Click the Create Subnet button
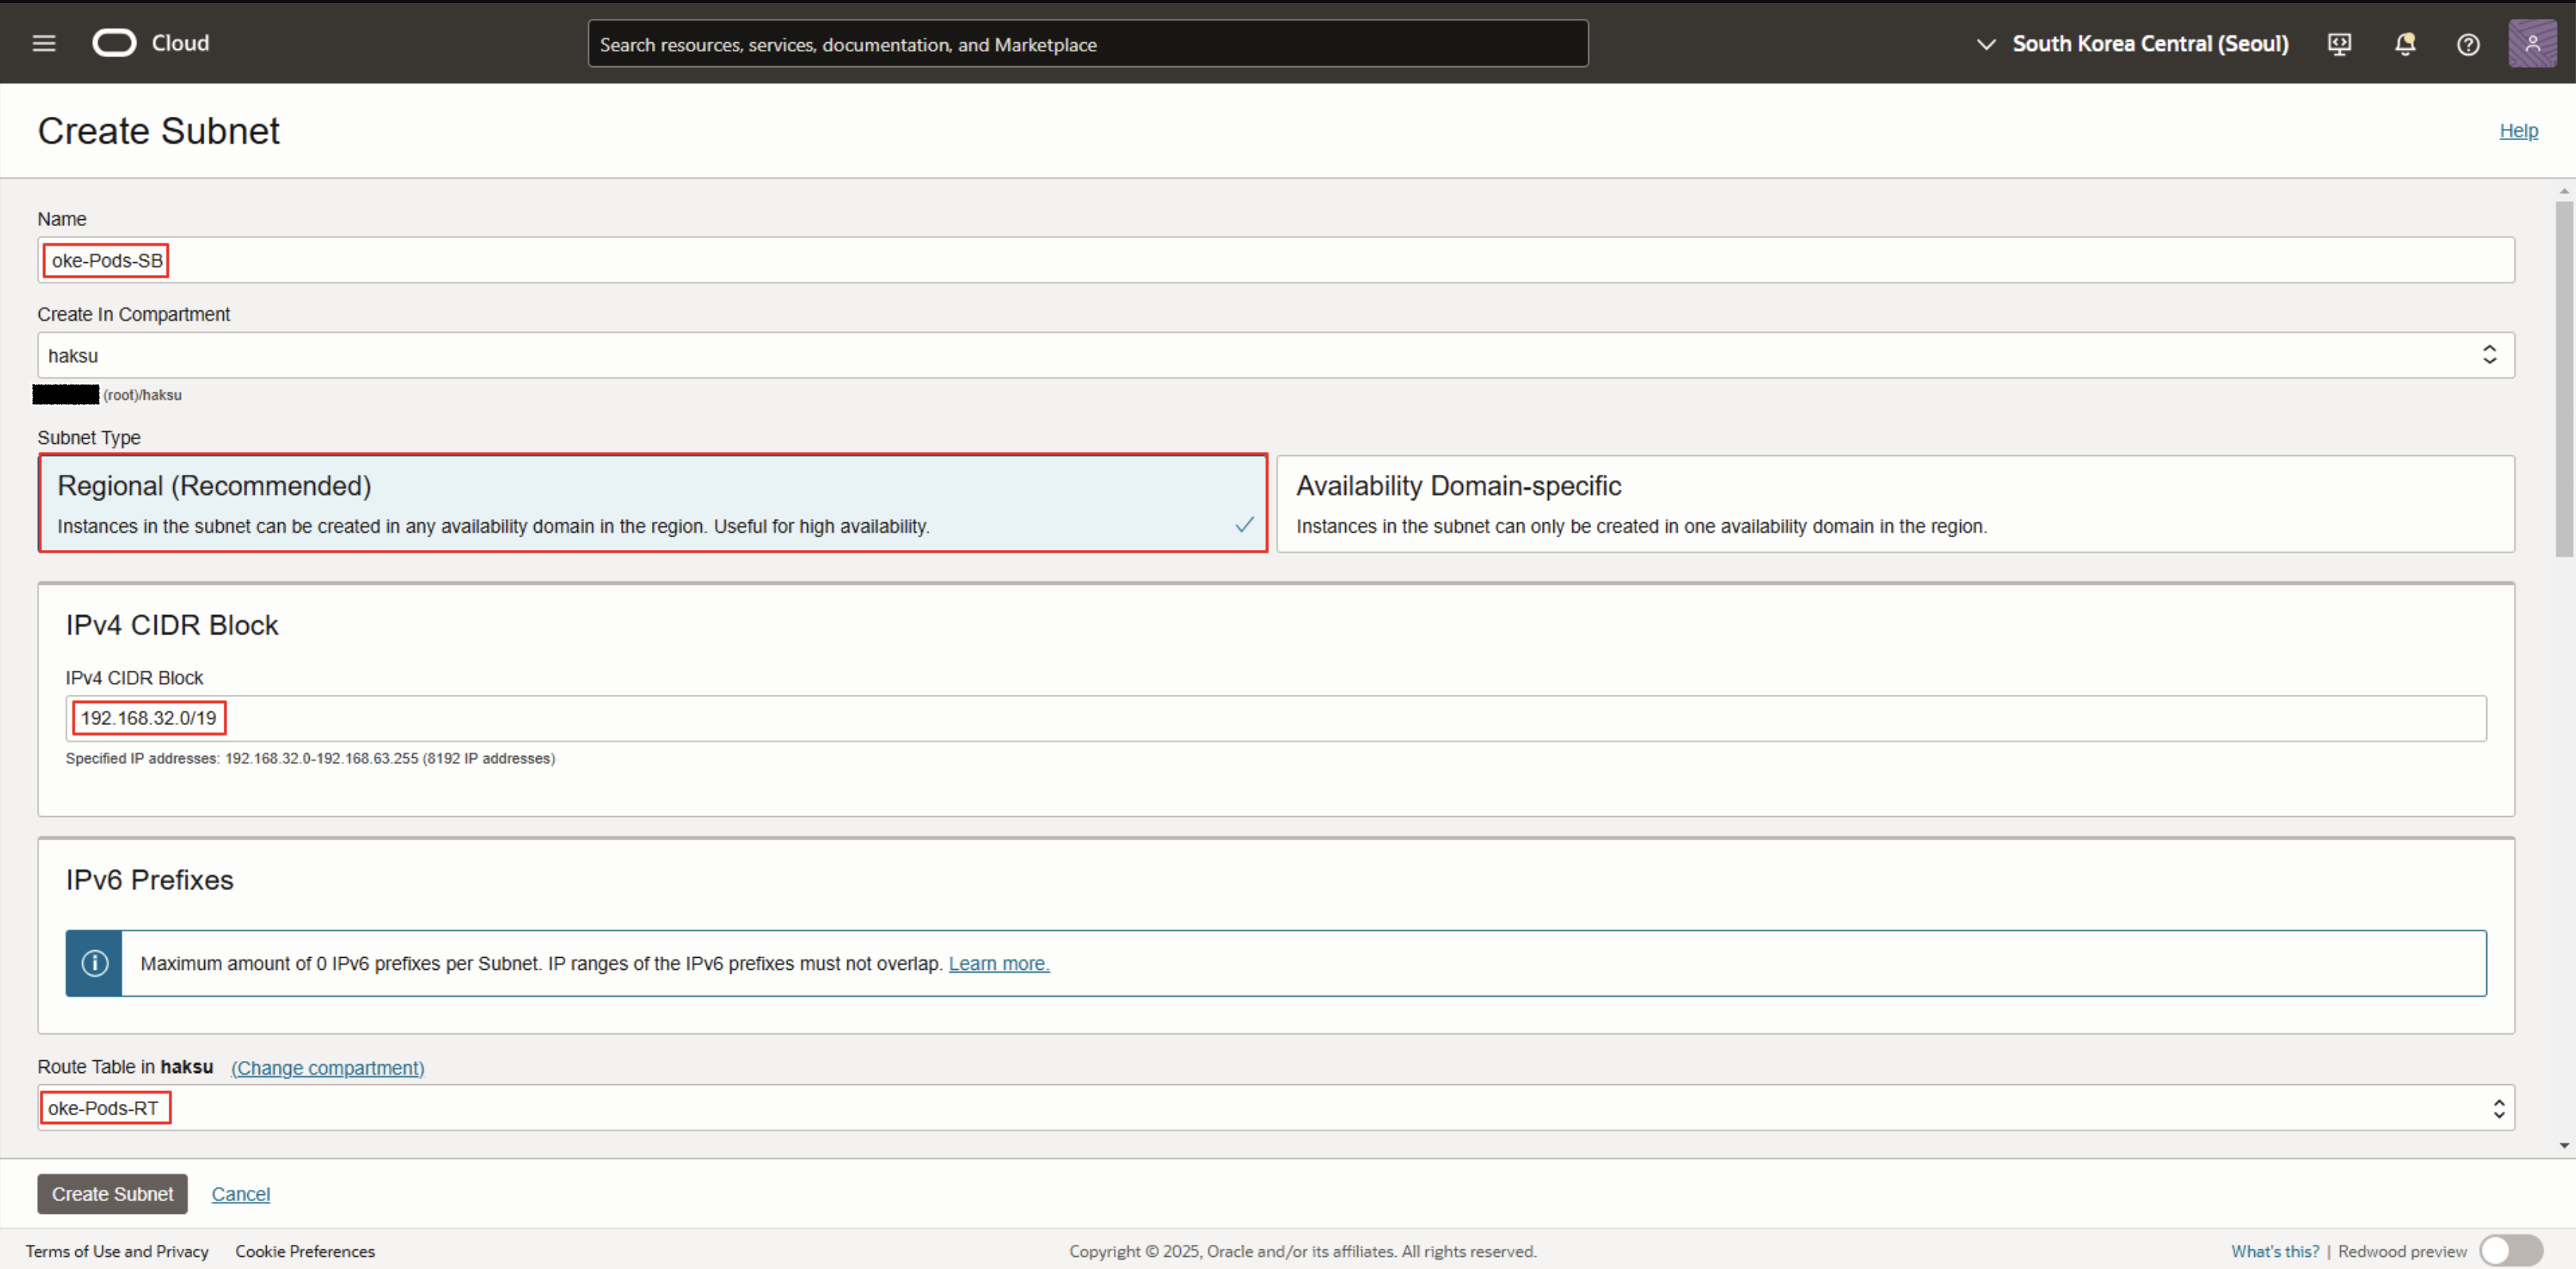 [112, 1194]
